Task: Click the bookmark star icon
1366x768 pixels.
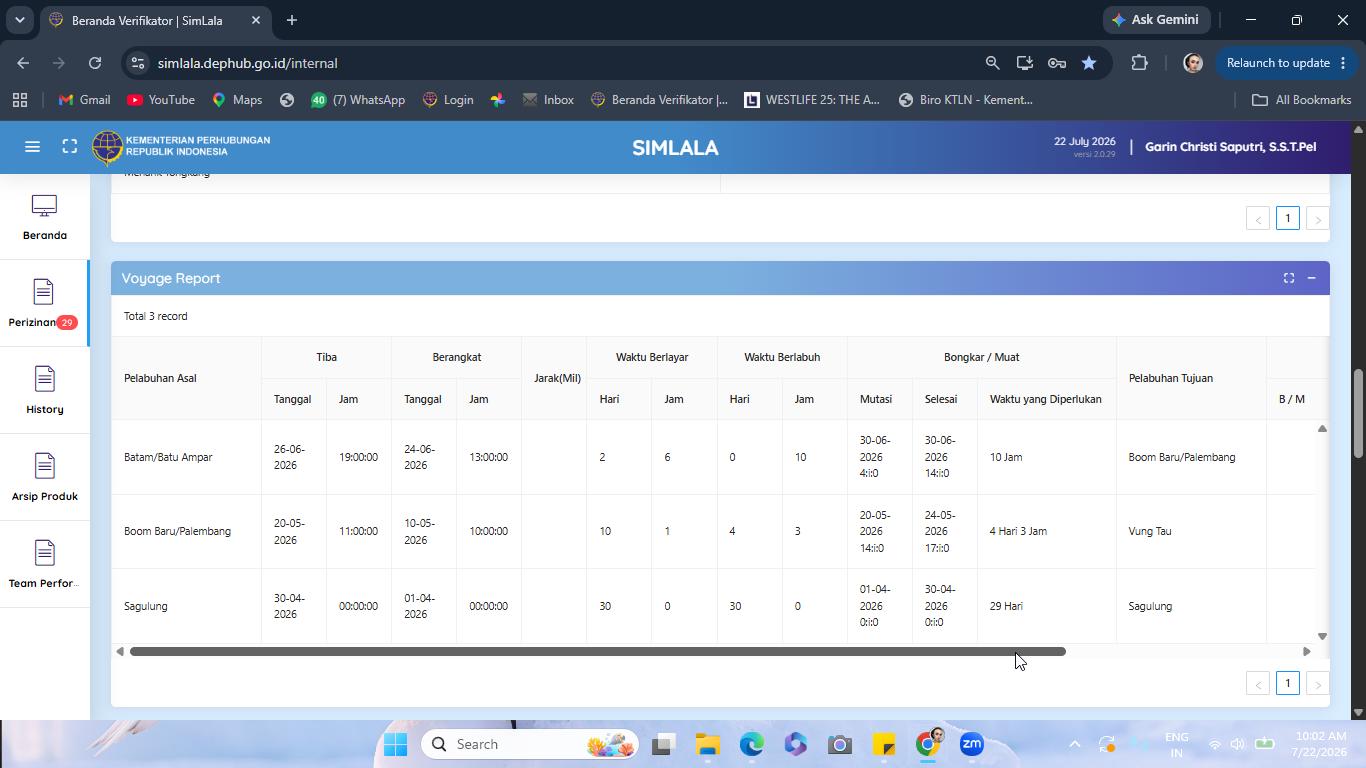Action: click(1089, 63)
